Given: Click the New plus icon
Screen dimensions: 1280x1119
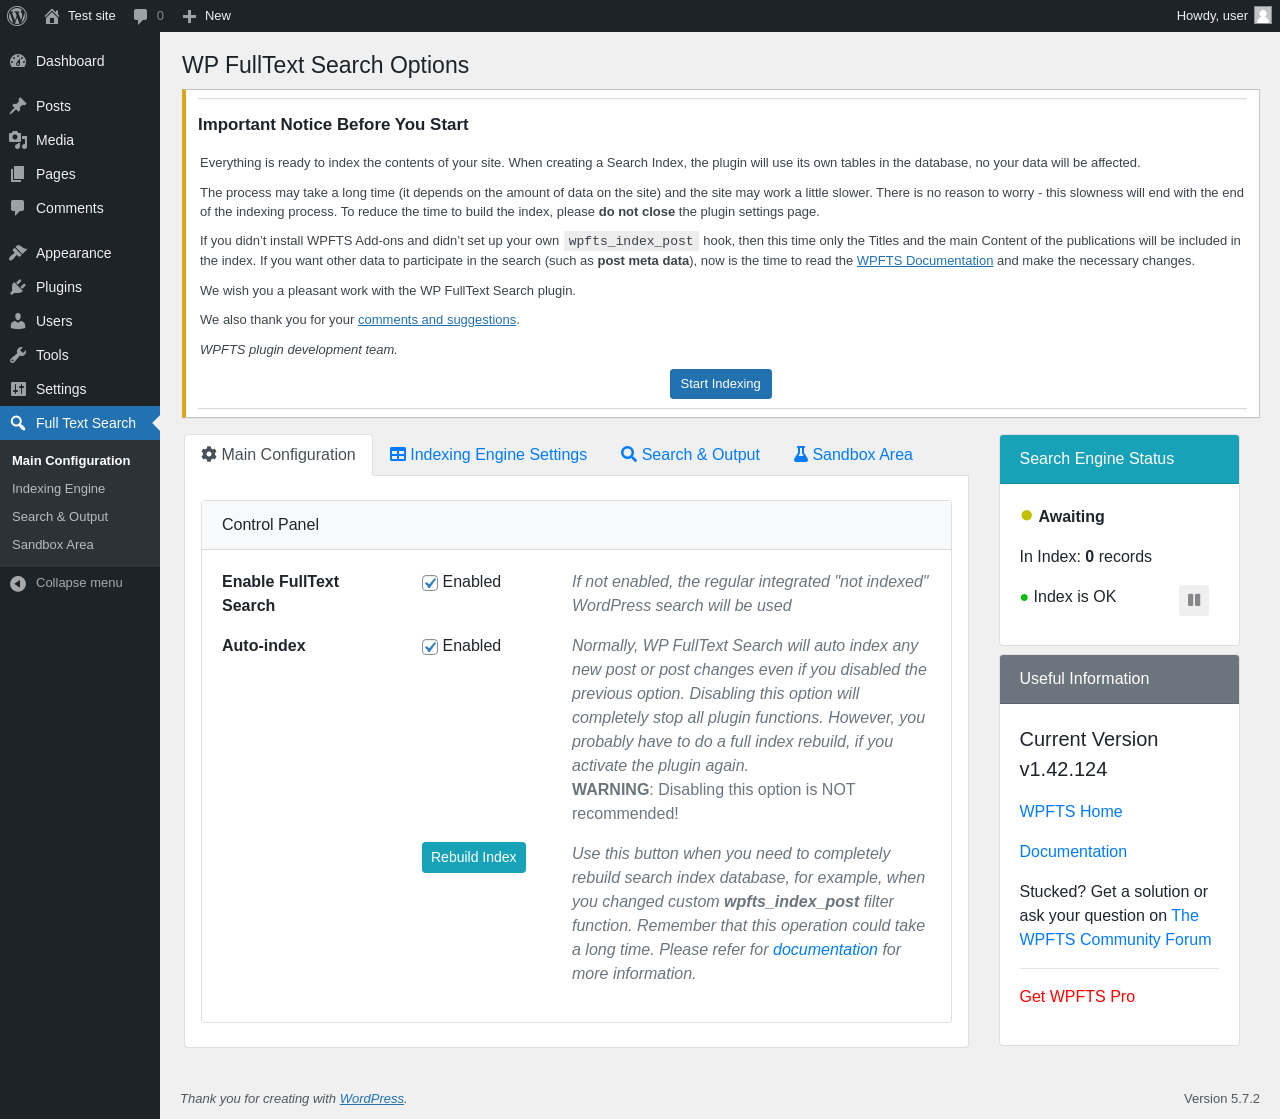Looking at the screenshot, I should (x=189, y=16).
